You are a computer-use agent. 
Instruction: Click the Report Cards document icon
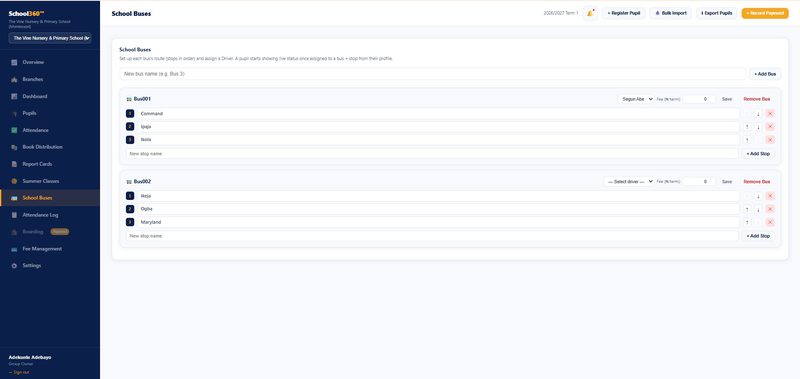point(14,164)
